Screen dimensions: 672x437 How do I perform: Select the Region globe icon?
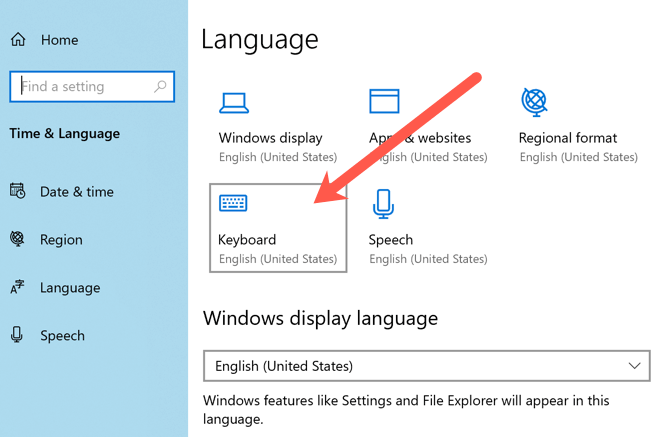(17, 239)
